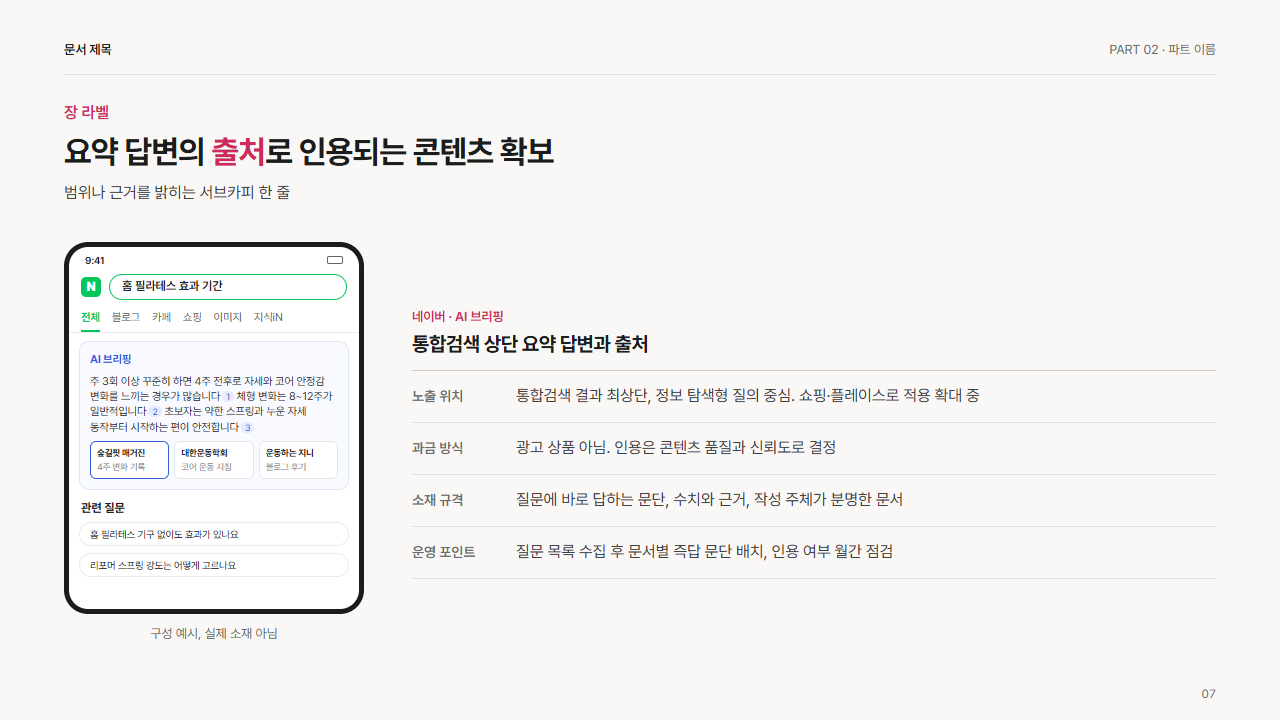Open the 숲길핏 매거진 source card

(129, 460)
